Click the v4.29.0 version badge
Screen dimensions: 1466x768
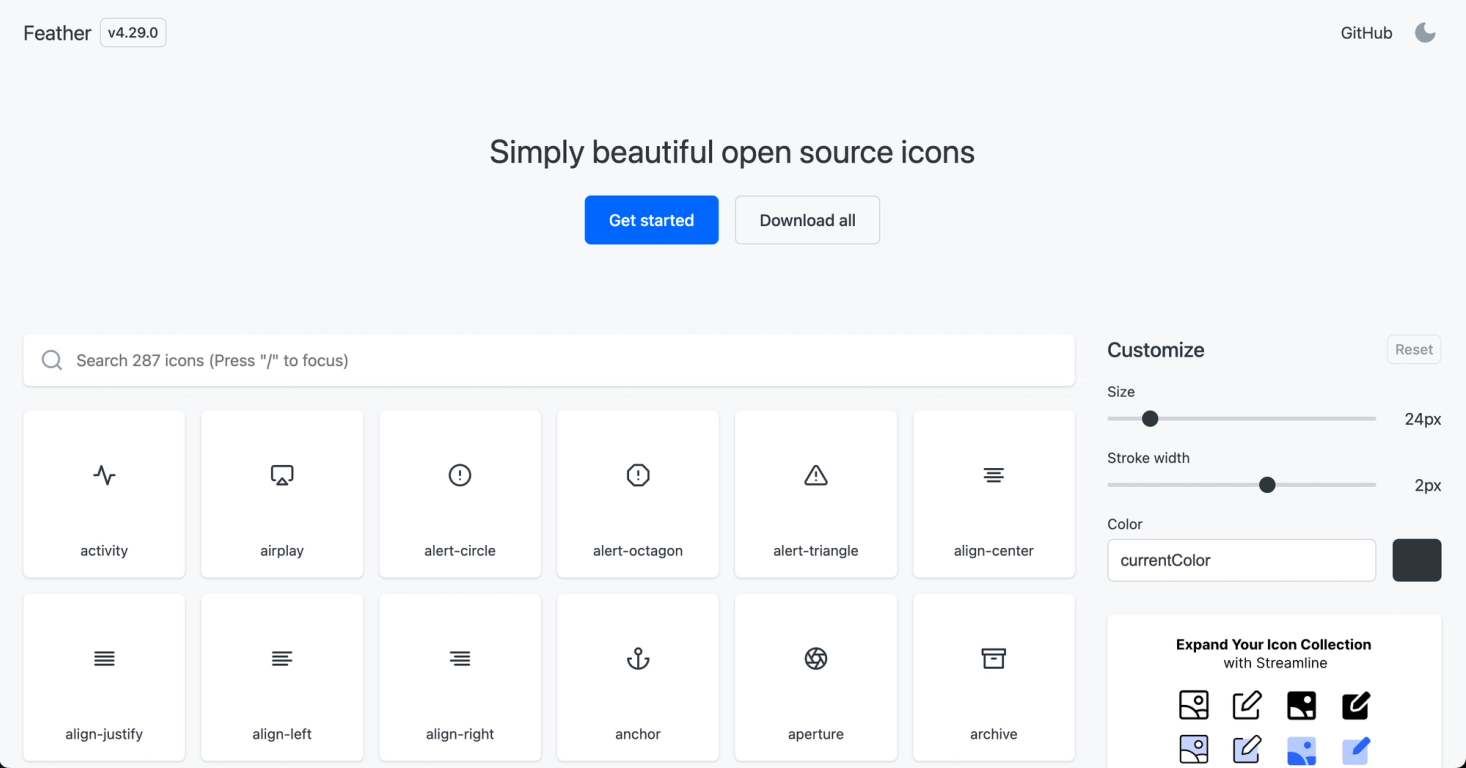point(133,33)
